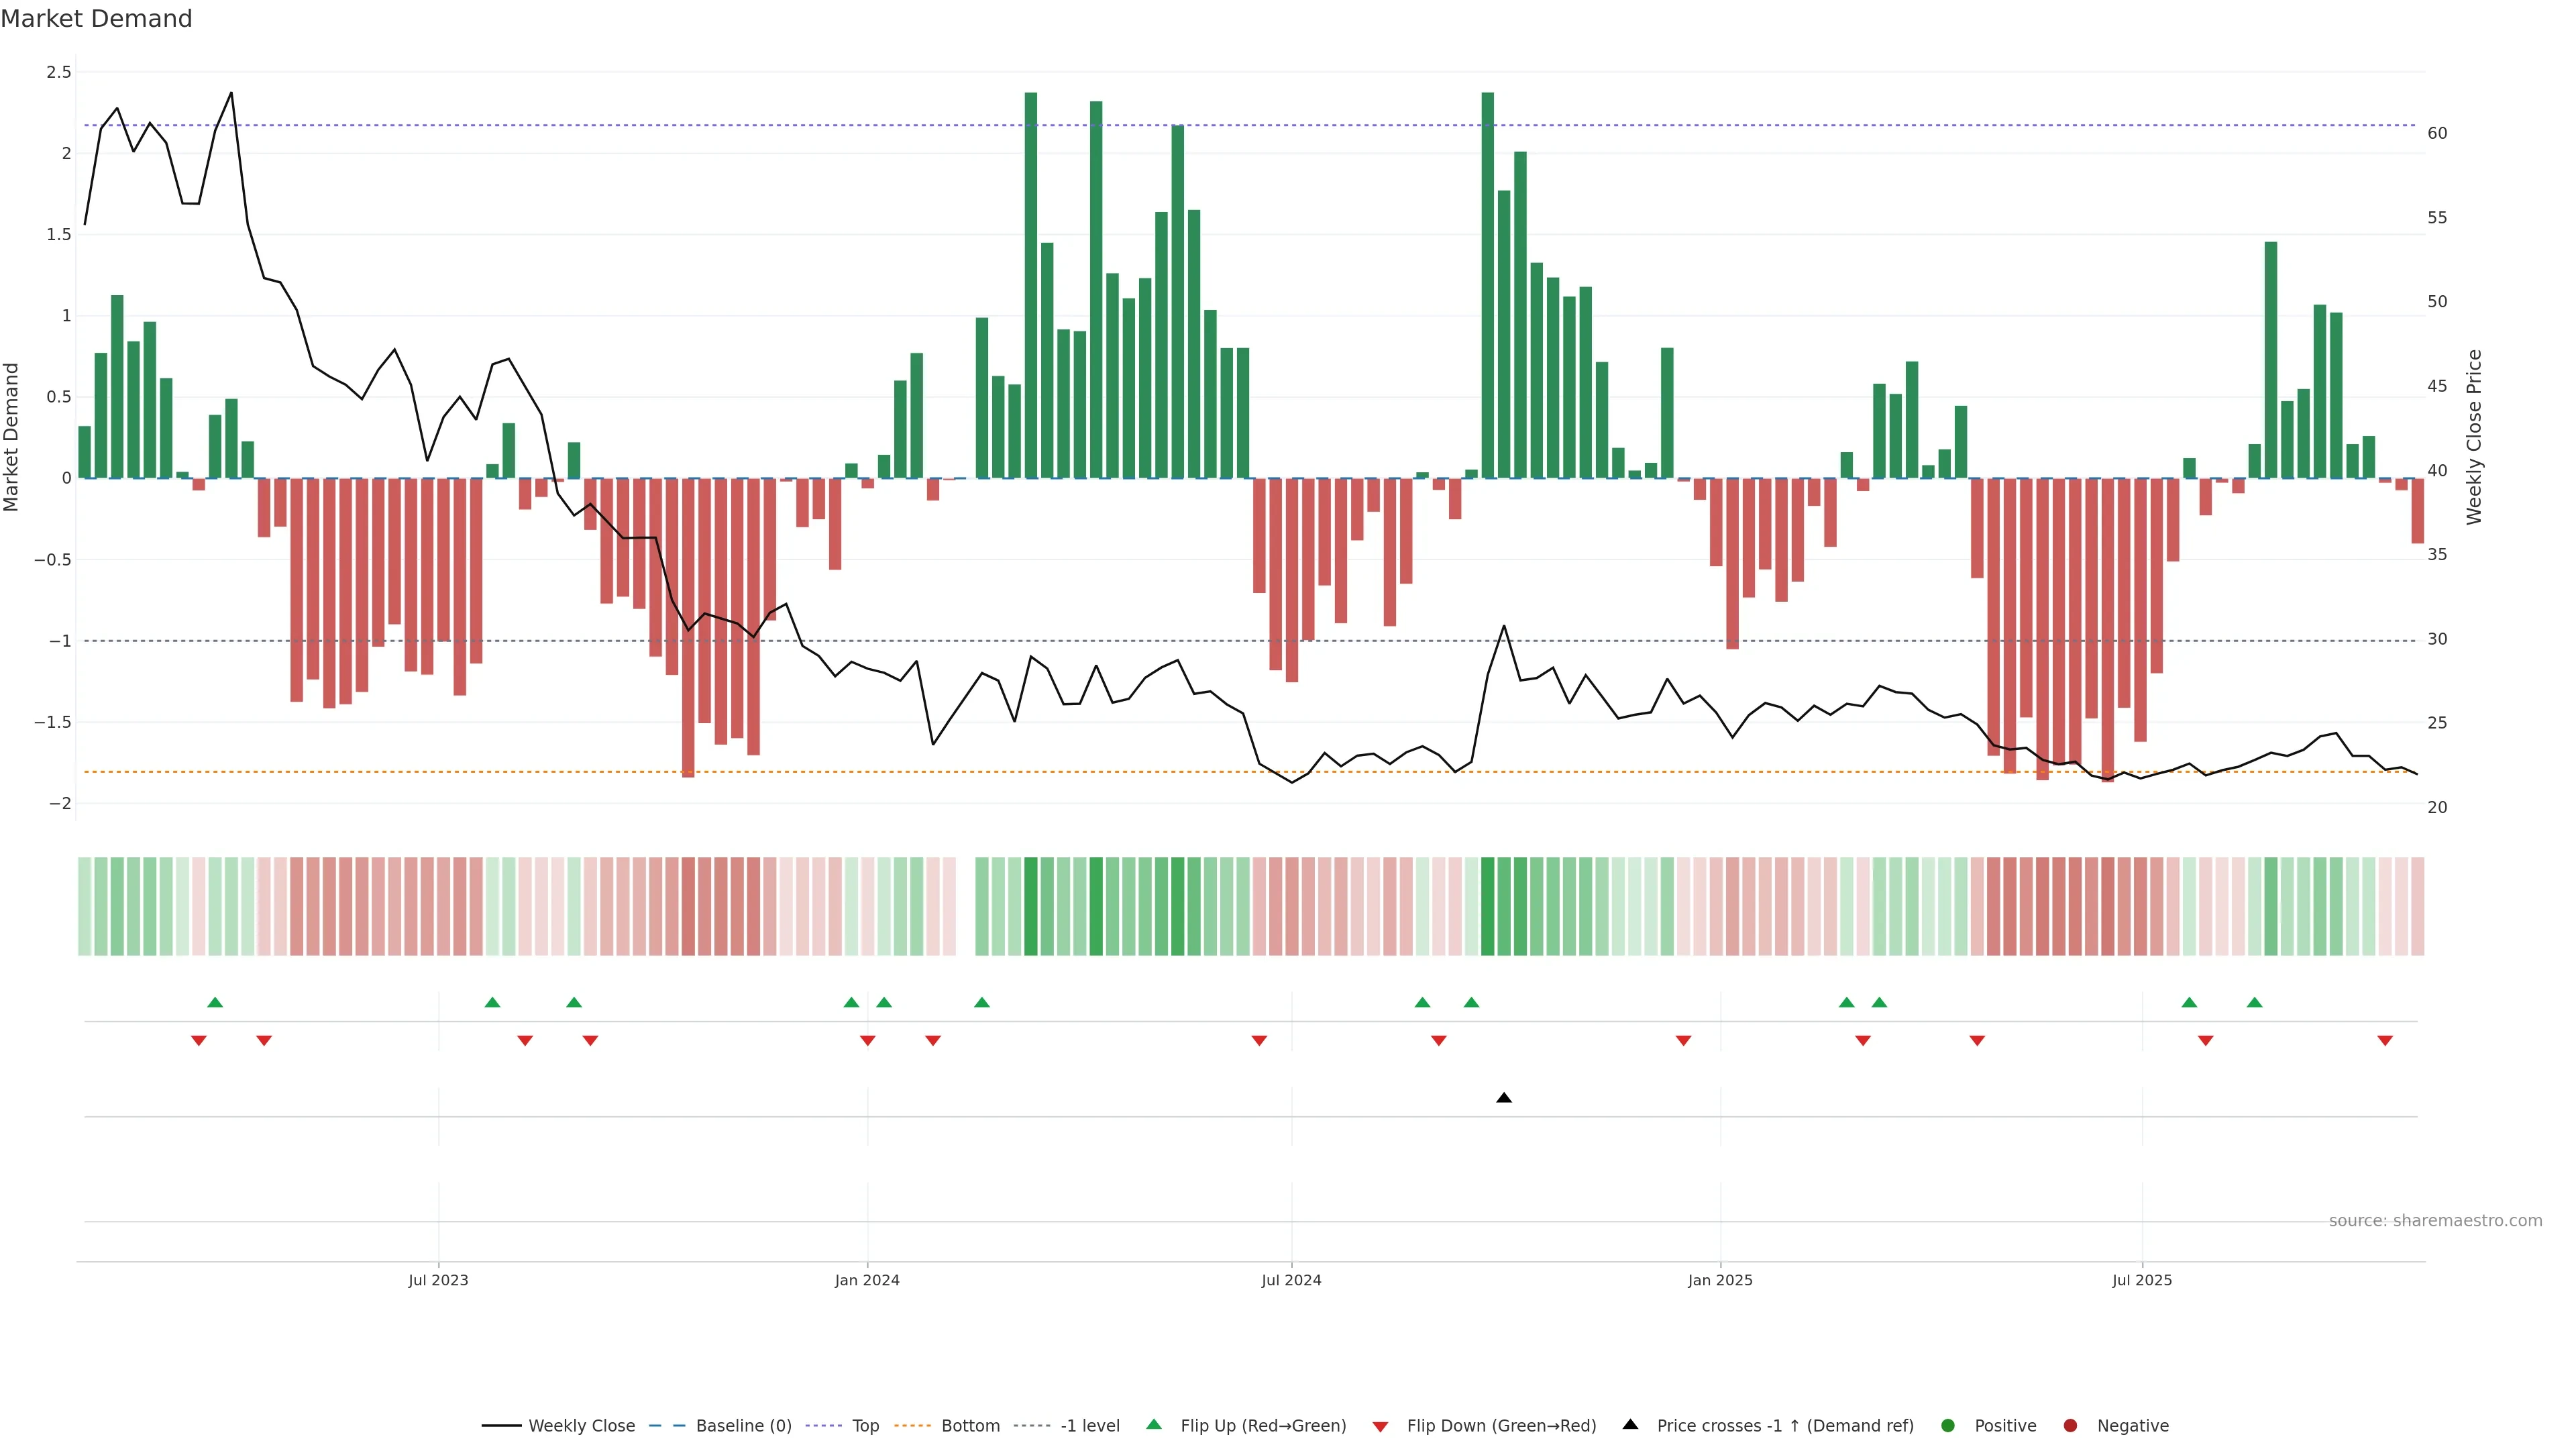Click the Market Demand chart title
This screenshot has height=1449, width=2576.
[96, 19]
